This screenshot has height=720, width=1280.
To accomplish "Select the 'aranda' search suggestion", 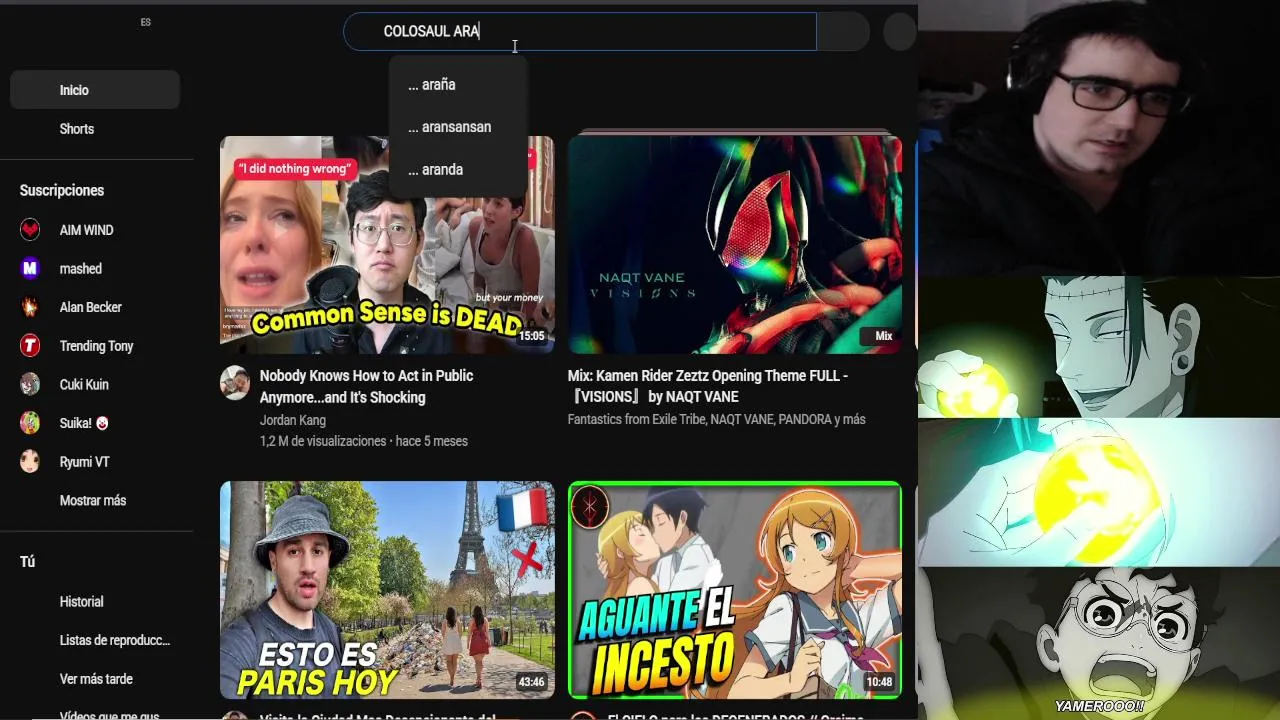I will click(458, 170).
